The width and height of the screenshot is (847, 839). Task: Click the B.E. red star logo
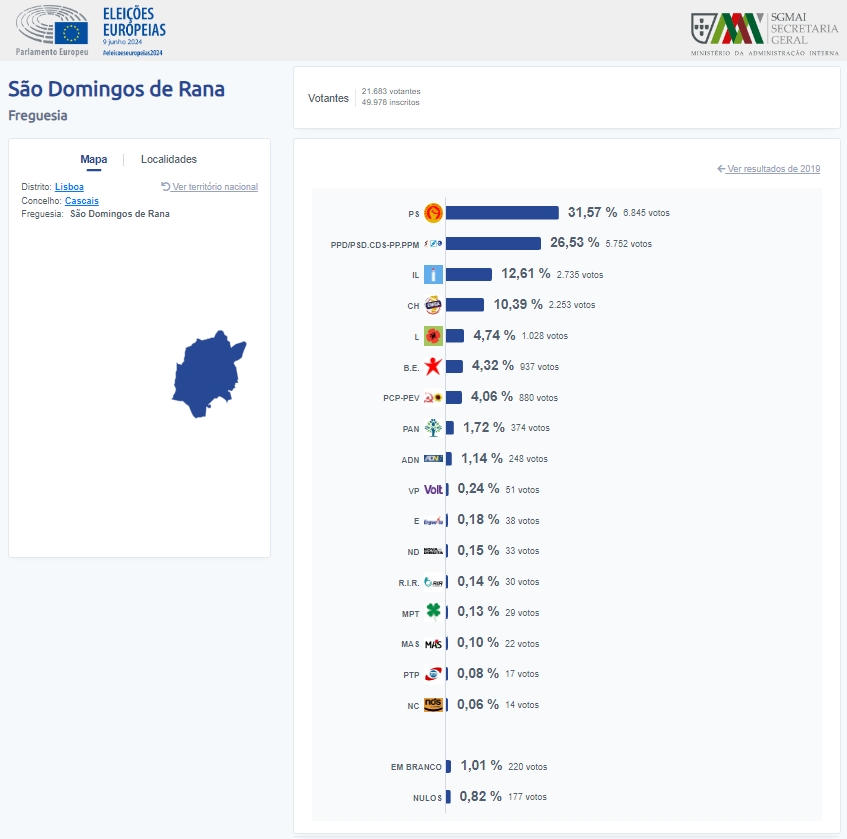[433, 367]
